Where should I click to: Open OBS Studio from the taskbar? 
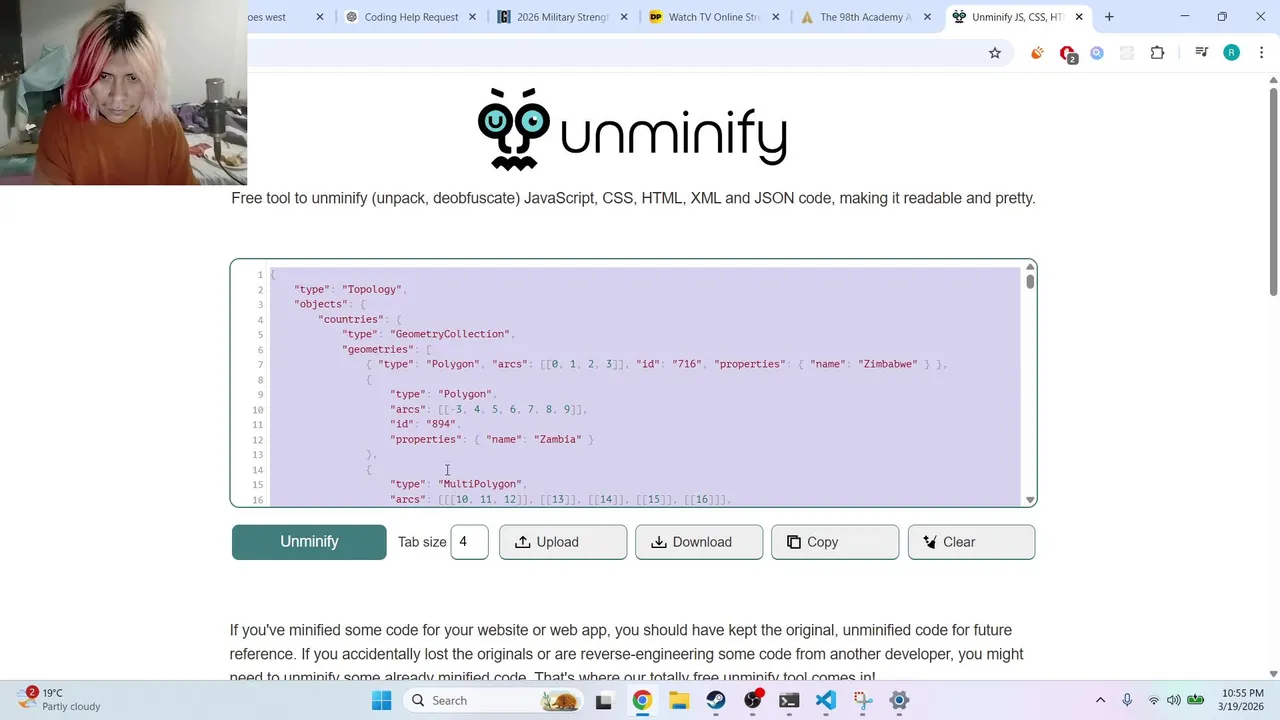(753, 700)
